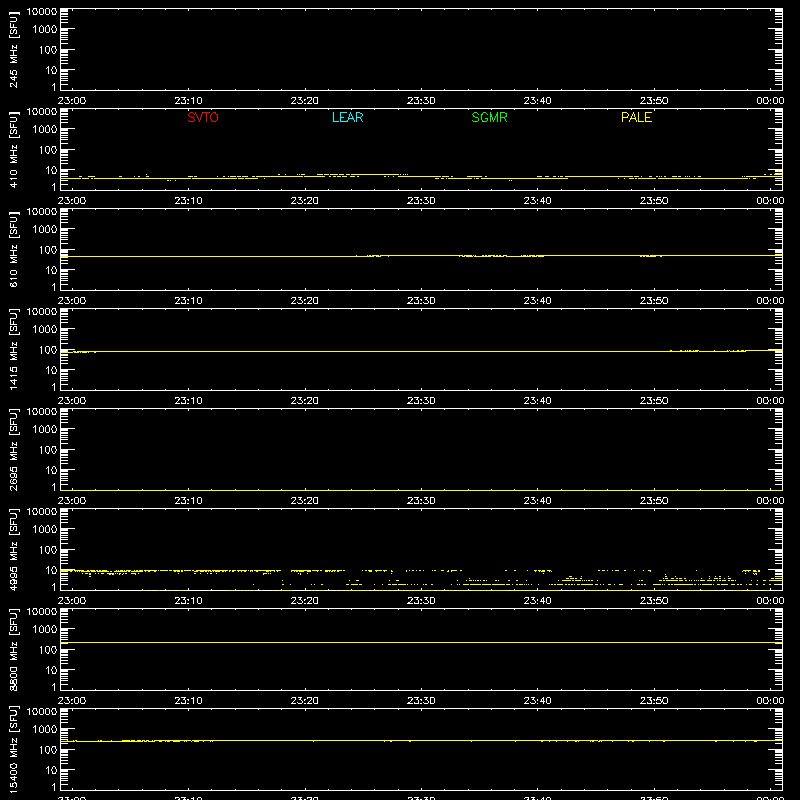Click the 23:30 label below the 245 MHz plot

click(421, 101)
